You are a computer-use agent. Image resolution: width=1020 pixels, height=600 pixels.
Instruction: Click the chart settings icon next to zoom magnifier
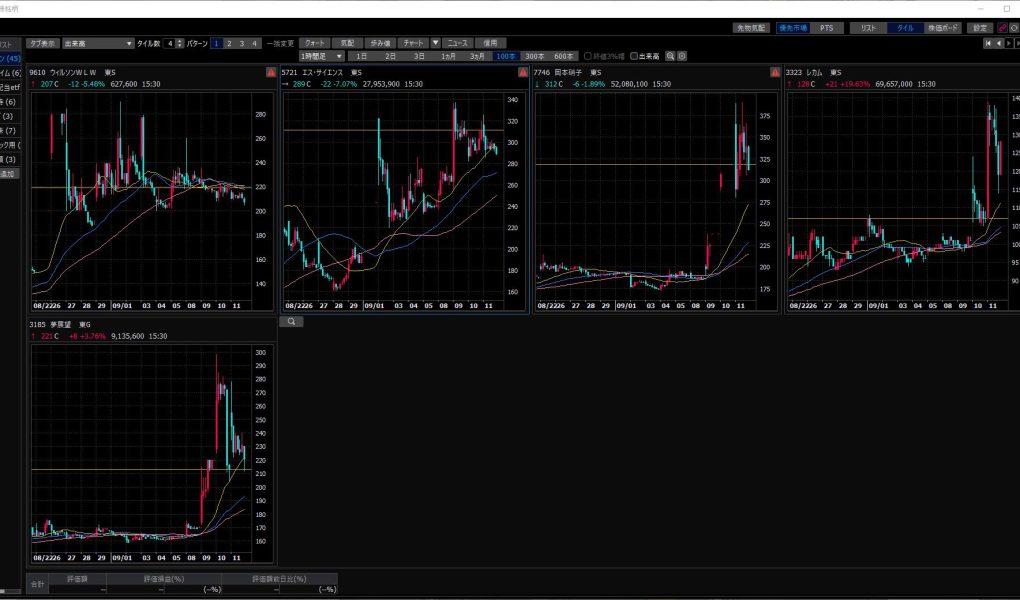click(682, 56)
